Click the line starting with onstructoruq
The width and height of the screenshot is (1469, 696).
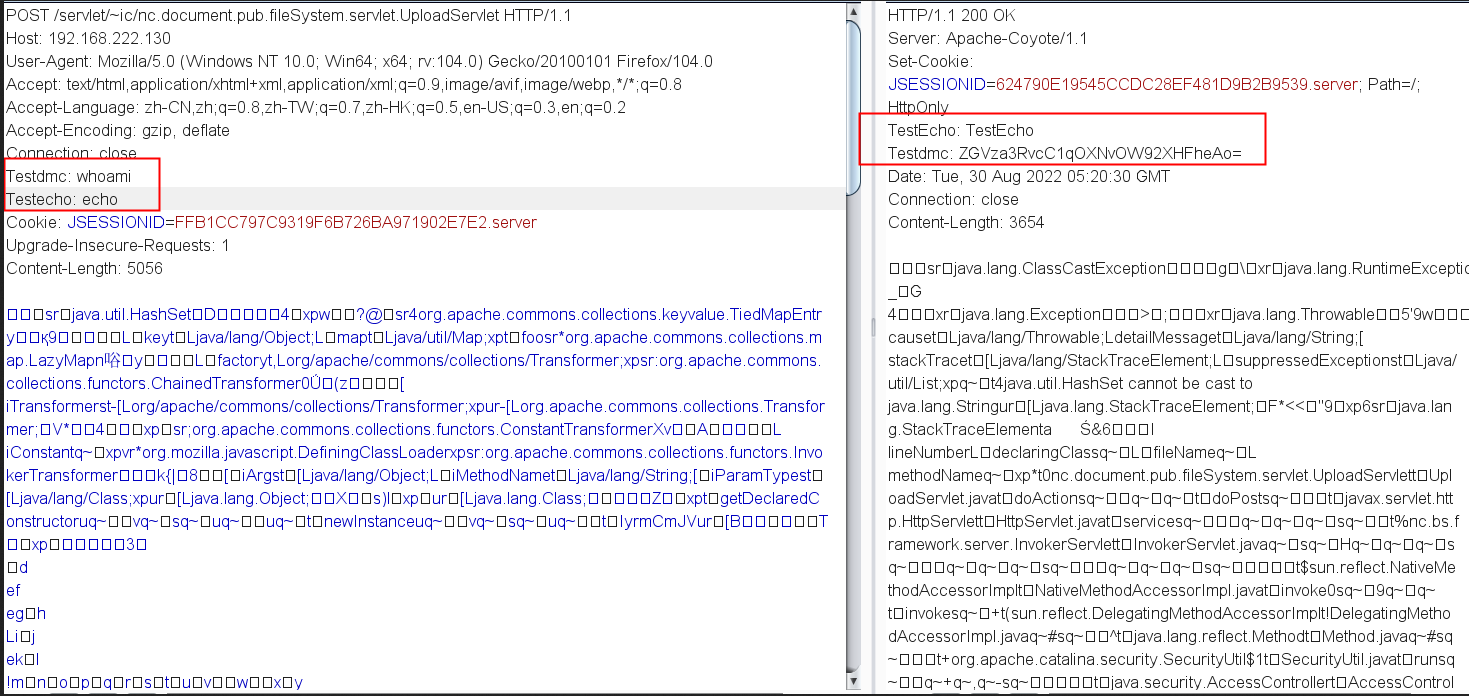417,521
